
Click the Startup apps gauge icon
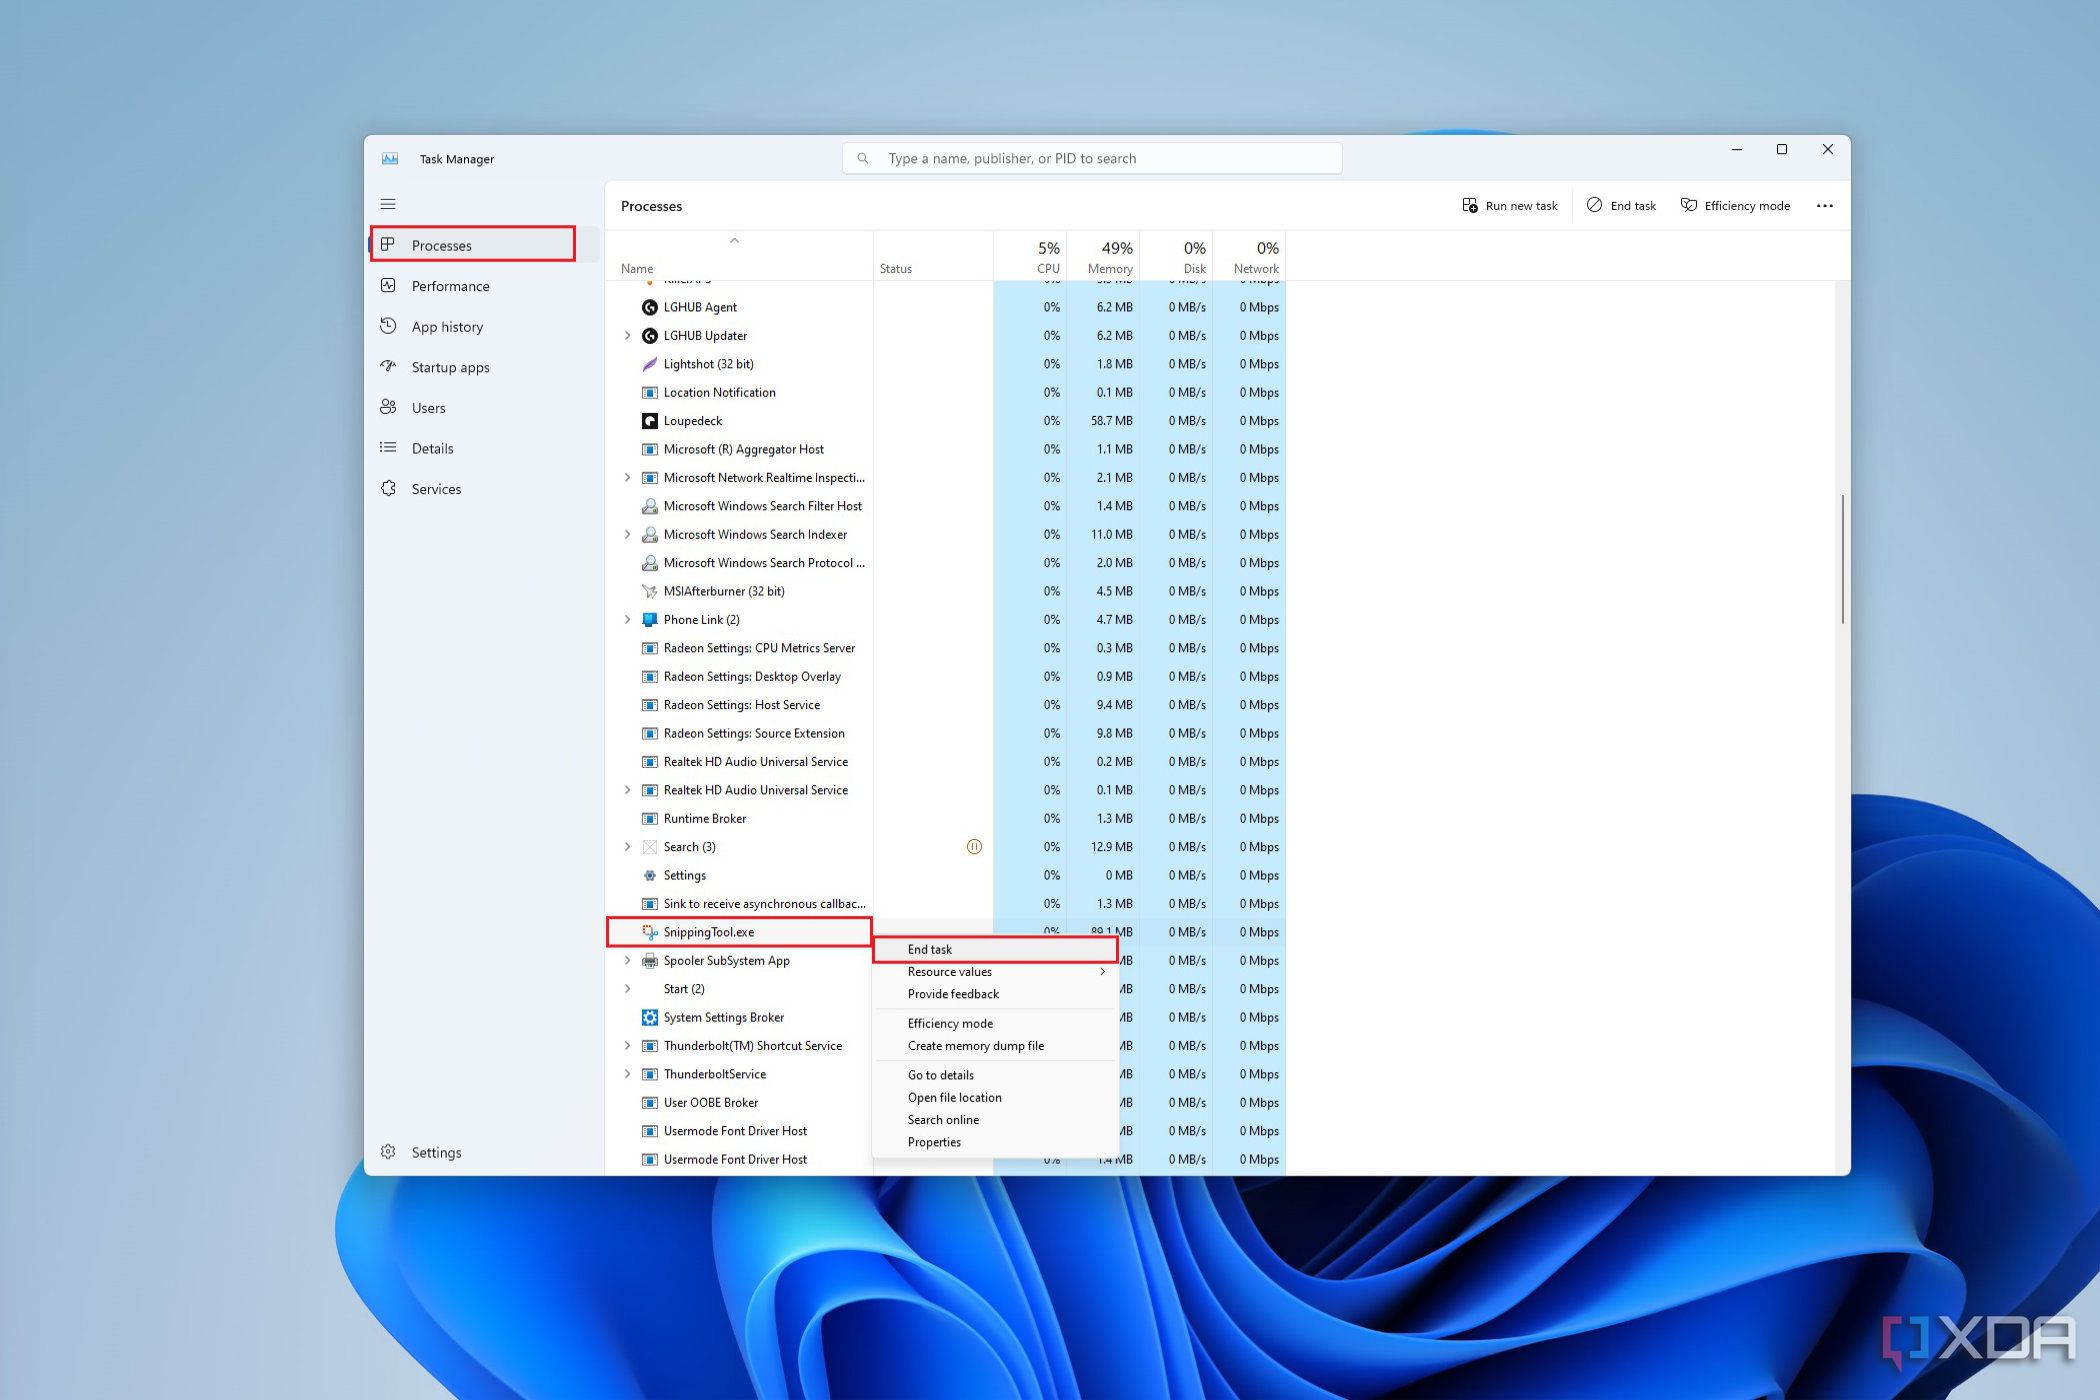pos(388,367)
